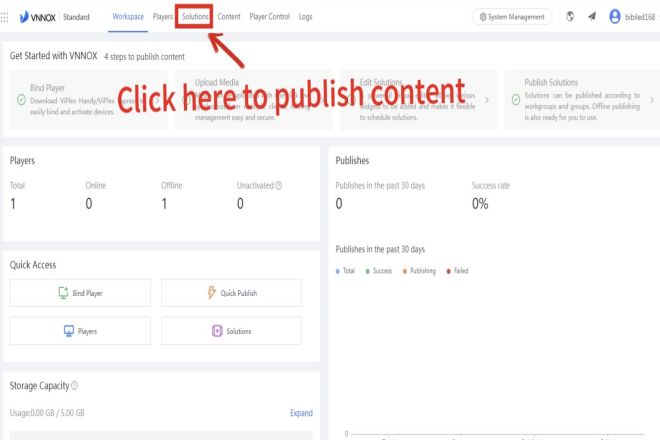The image size is (660, 440).
Task: View the Logs tab
Action: [x=306, y=17]
